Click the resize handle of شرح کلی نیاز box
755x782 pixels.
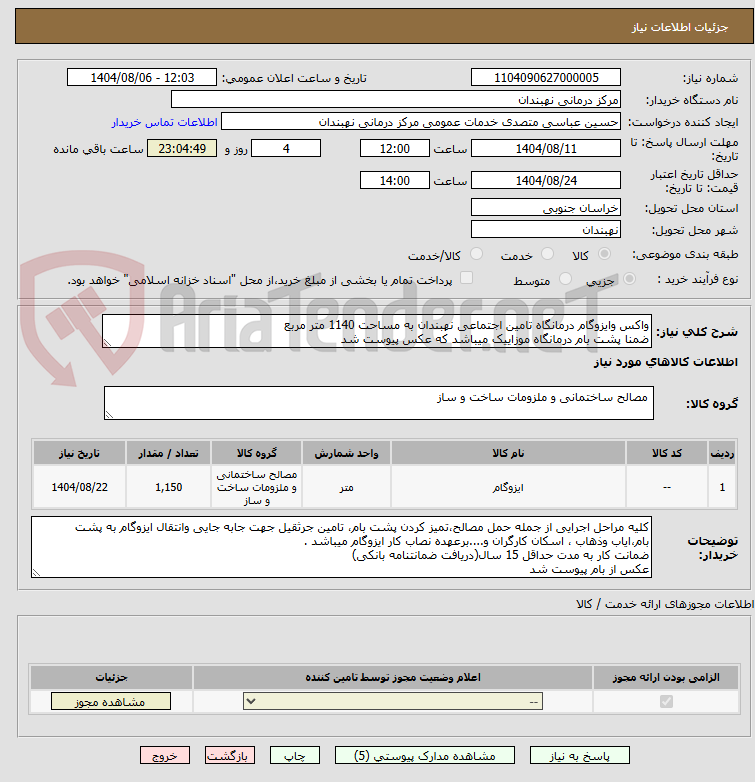tap(107, 342)
